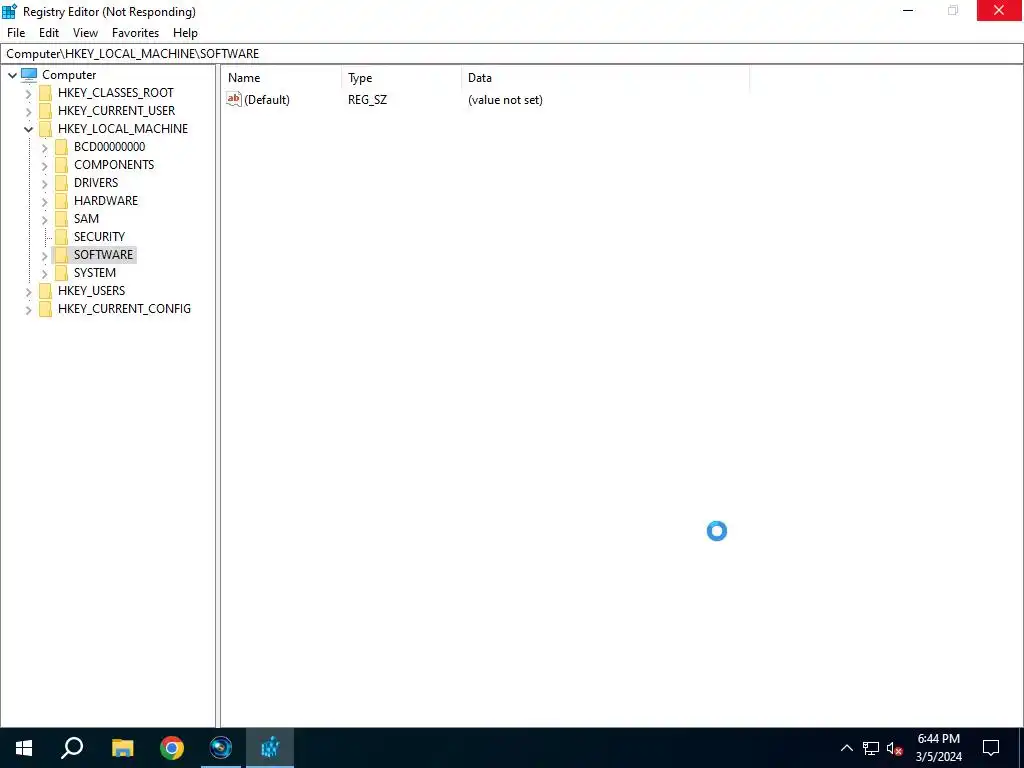This screenshot has height=768, width=1024.
Task: Select the Computer icon in tree
Action: click(x=29, y=74)
